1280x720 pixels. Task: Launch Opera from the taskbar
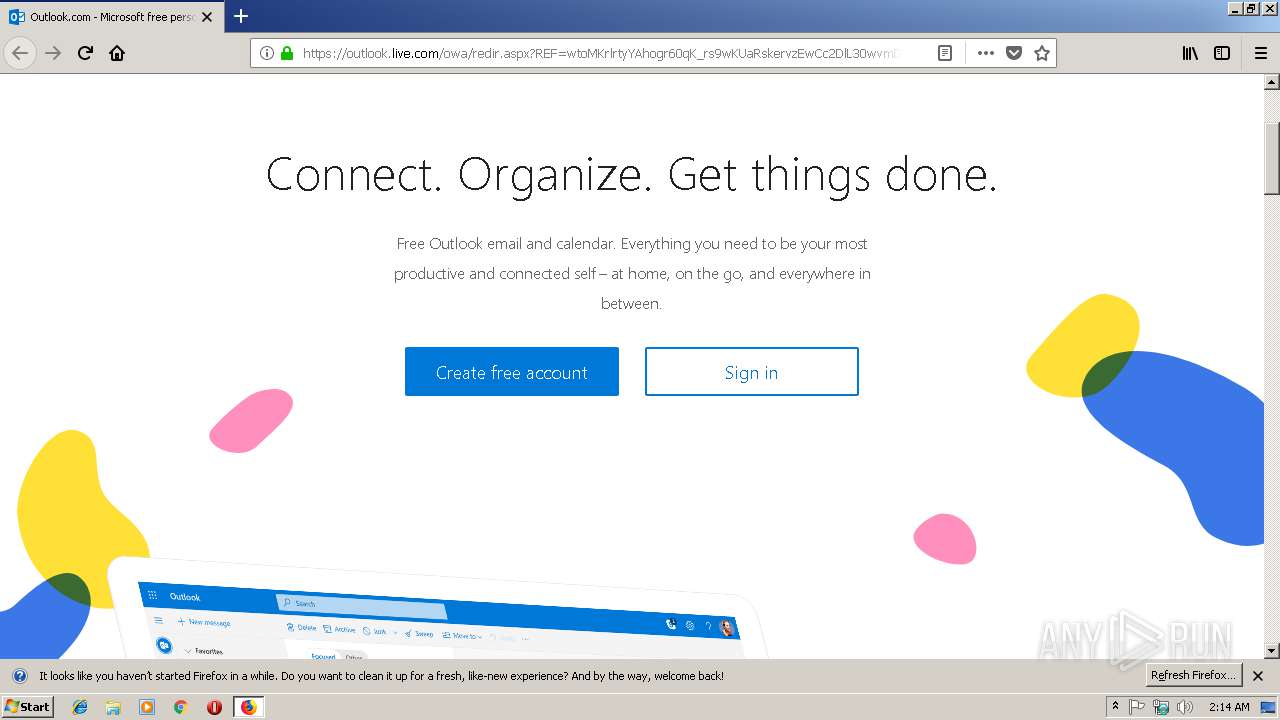point(214,707)
